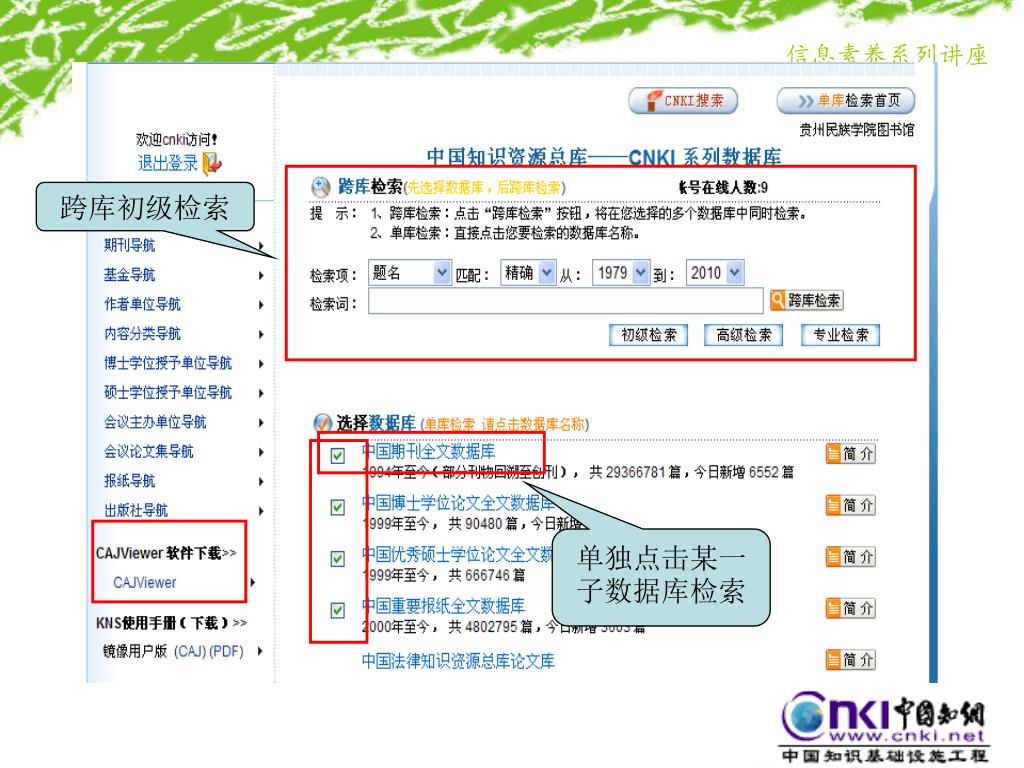Expand the 镜像用户版 arrow
This screenshot has width=1024, height=768.
coord(261,651)
